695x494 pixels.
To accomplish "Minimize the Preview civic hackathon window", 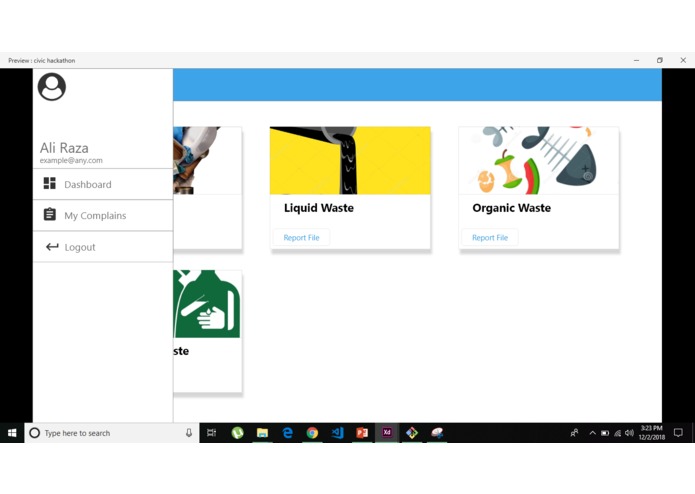I will pos(636,60).
